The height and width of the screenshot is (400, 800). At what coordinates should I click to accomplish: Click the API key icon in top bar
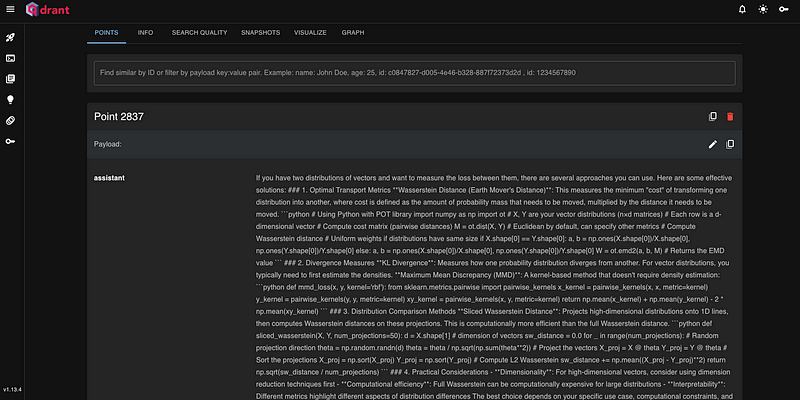(785, 9)
